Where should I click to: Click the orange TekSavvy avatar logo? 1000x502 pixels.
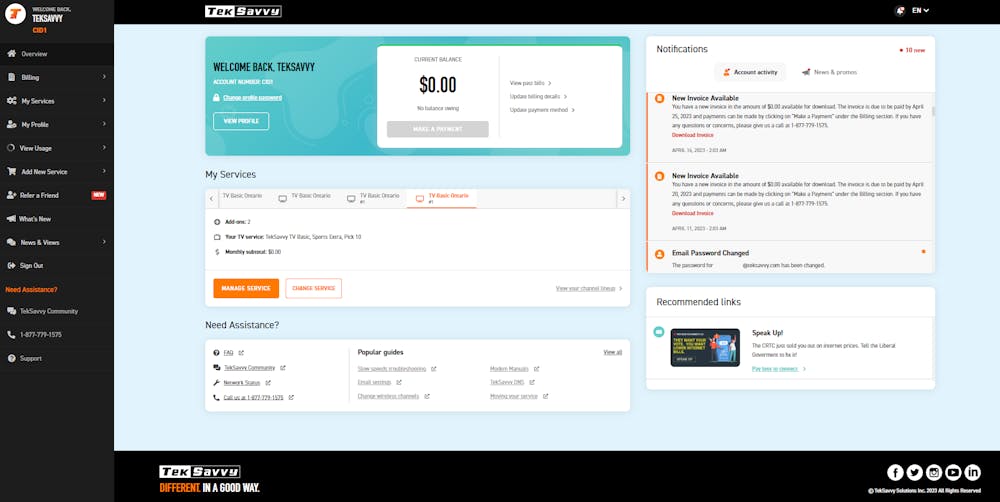click(x=15, y=13)
